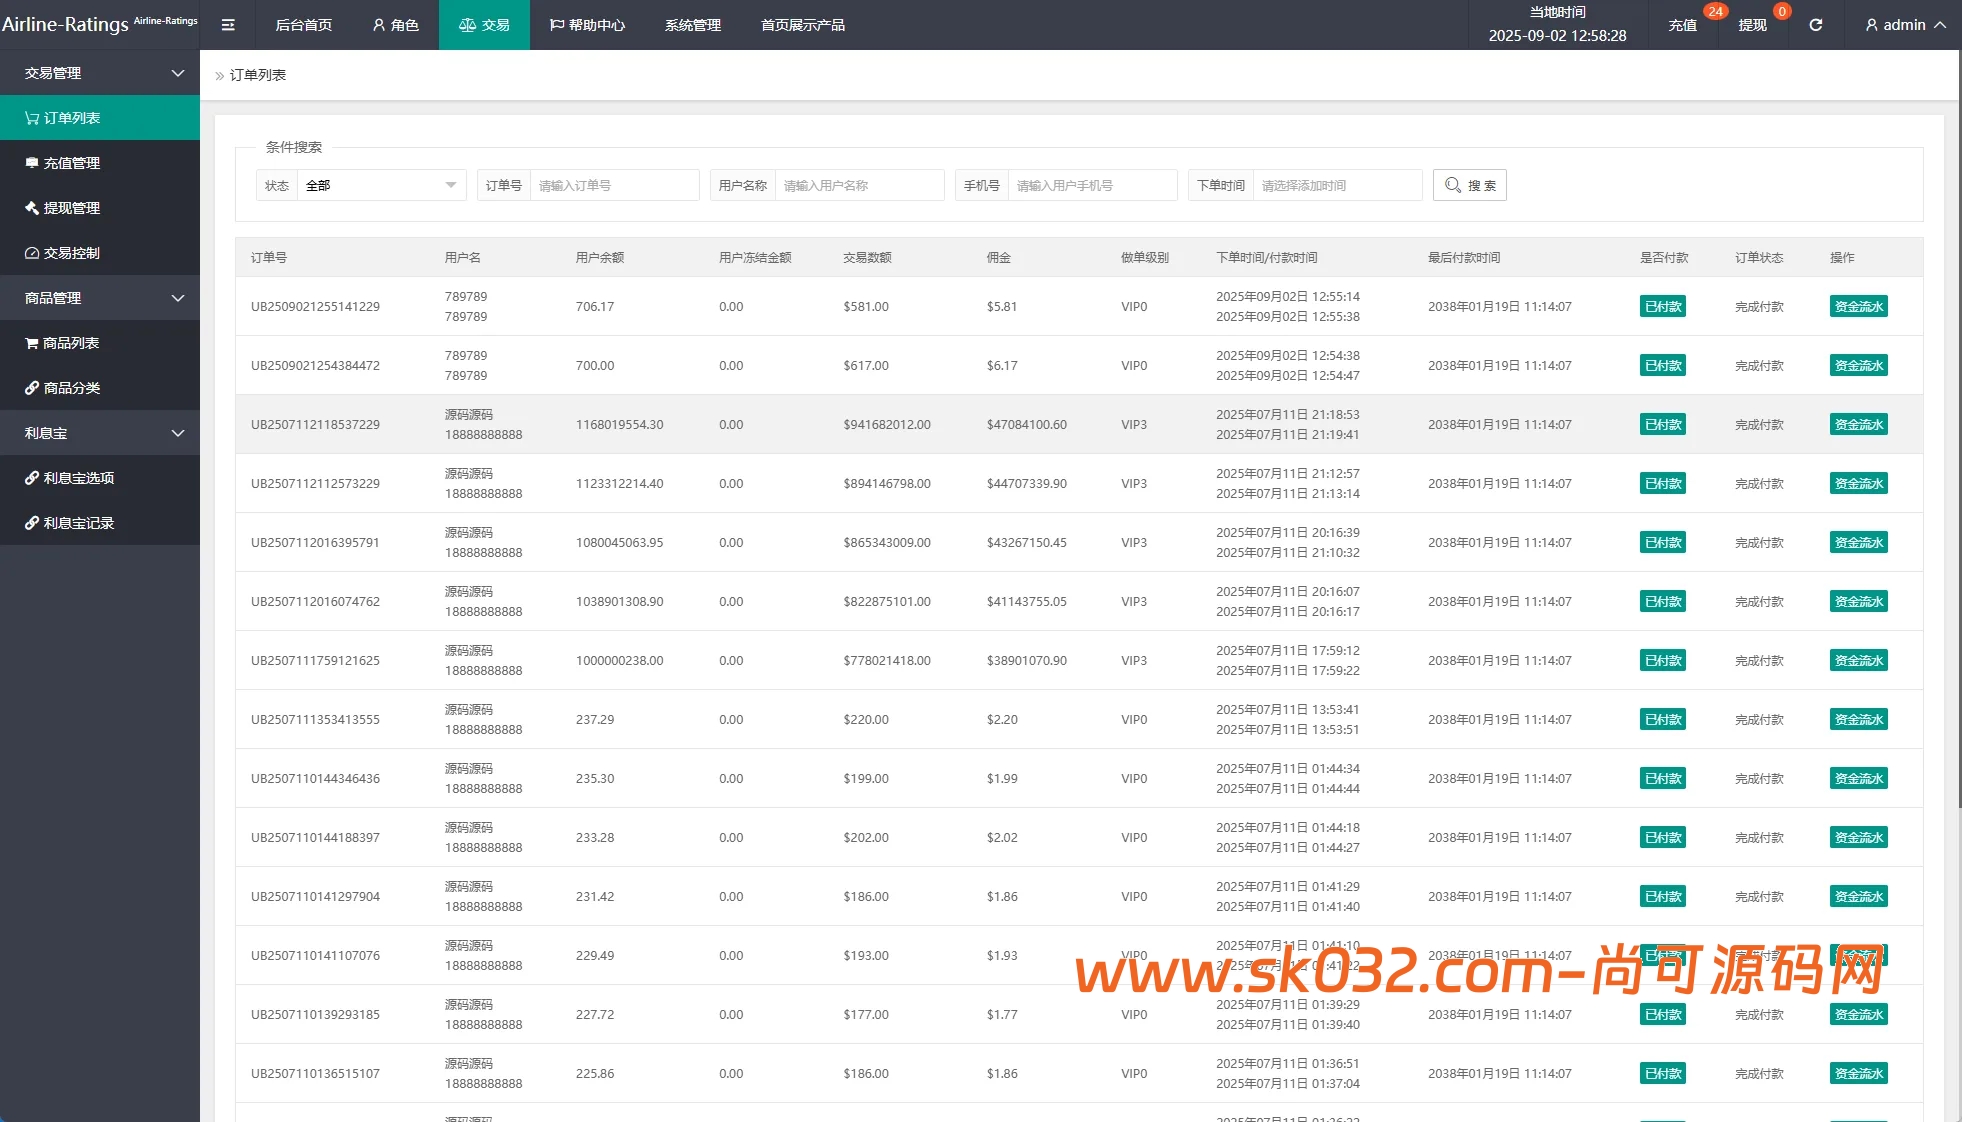
Task: Click the 订单号 input field
Action: pos(614,185)
